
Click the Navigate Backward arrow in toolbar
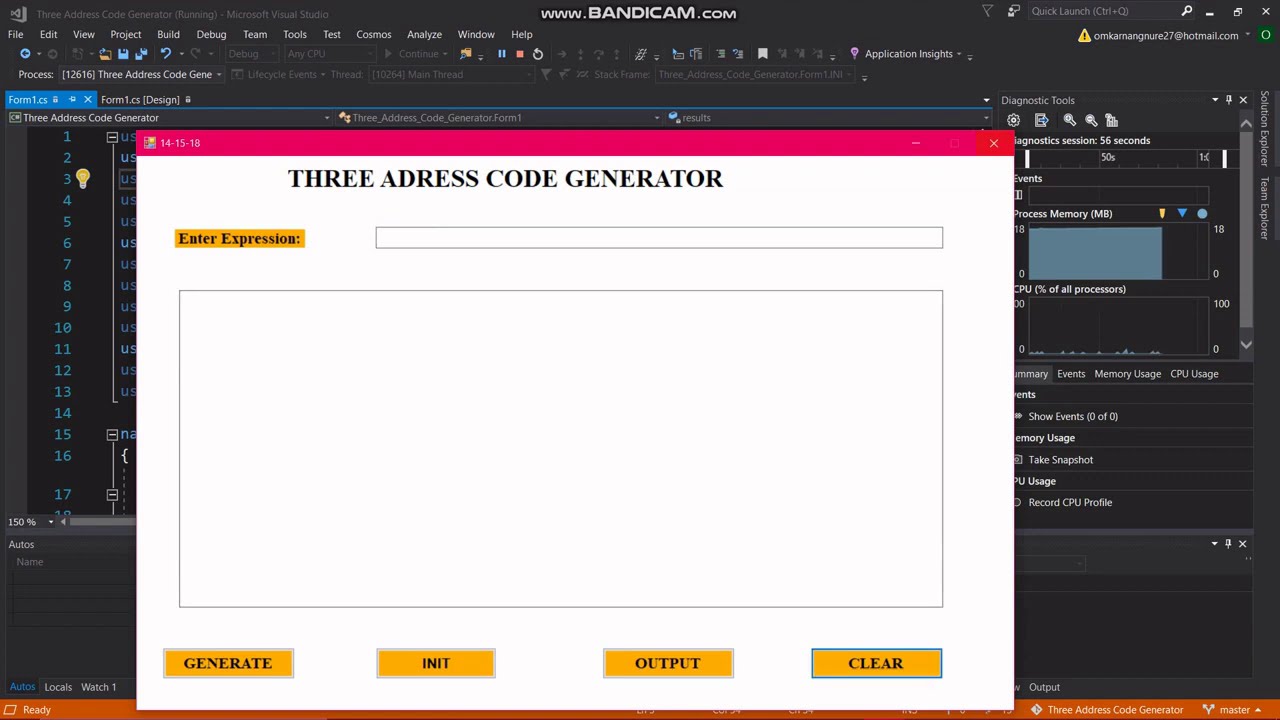coord(25,54)
